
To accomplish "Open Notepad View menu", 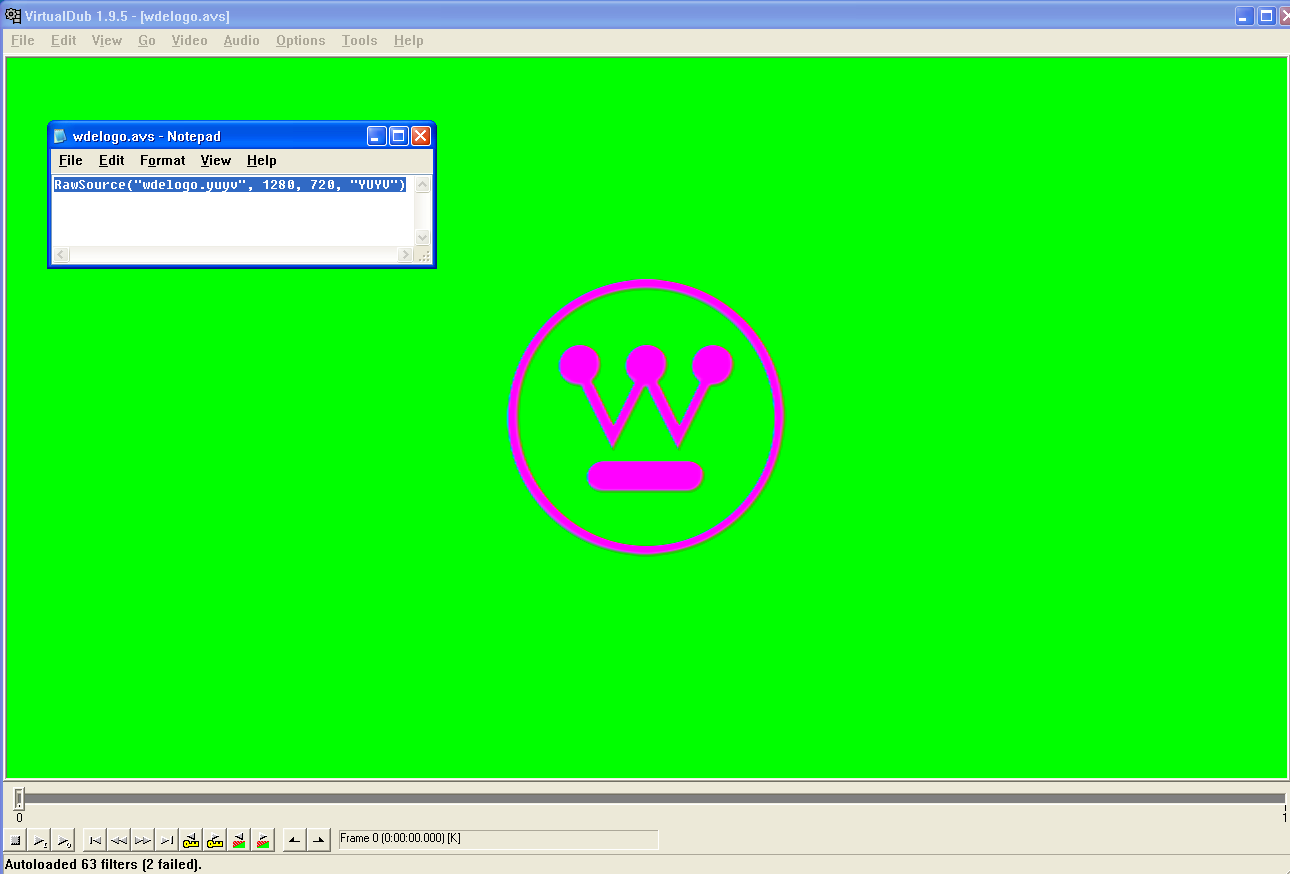I will point(216,160).
